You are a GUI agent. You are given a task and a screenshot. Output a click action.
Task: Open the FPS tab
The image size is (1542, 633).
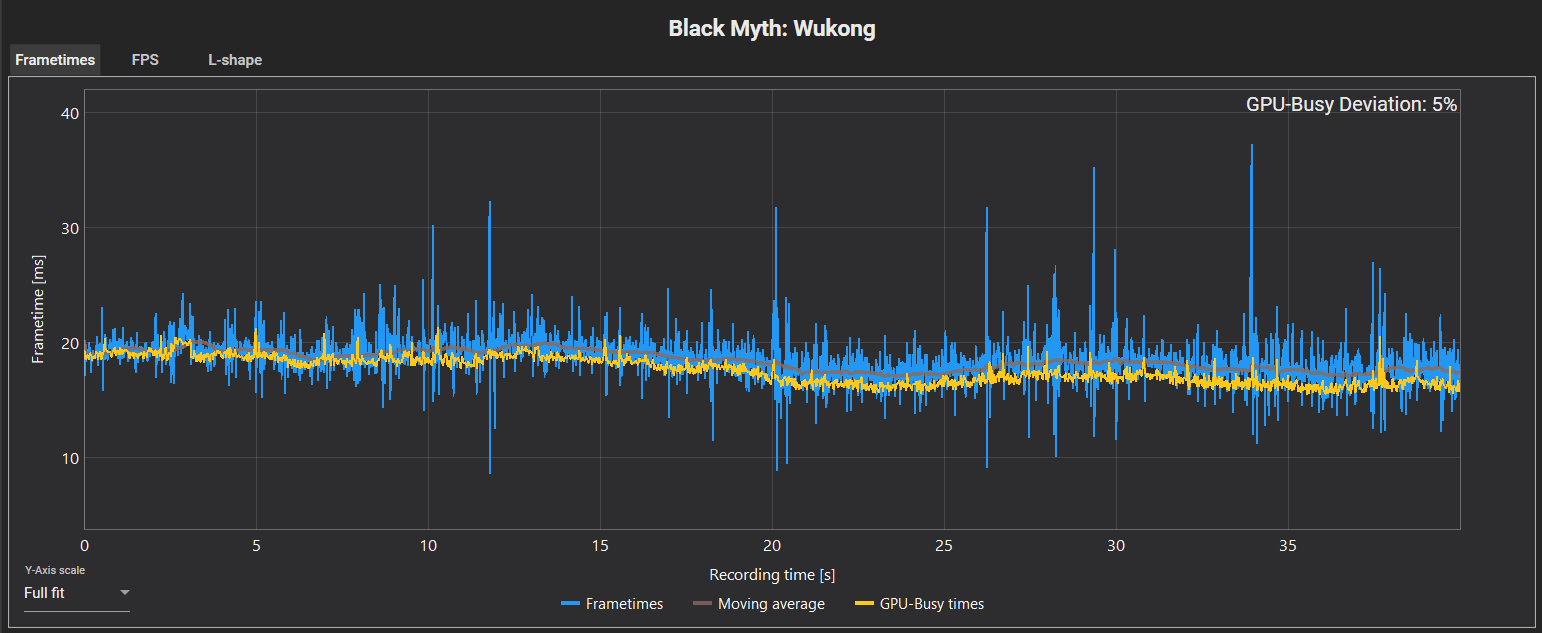pyautogui.click(x=145, y=60)
